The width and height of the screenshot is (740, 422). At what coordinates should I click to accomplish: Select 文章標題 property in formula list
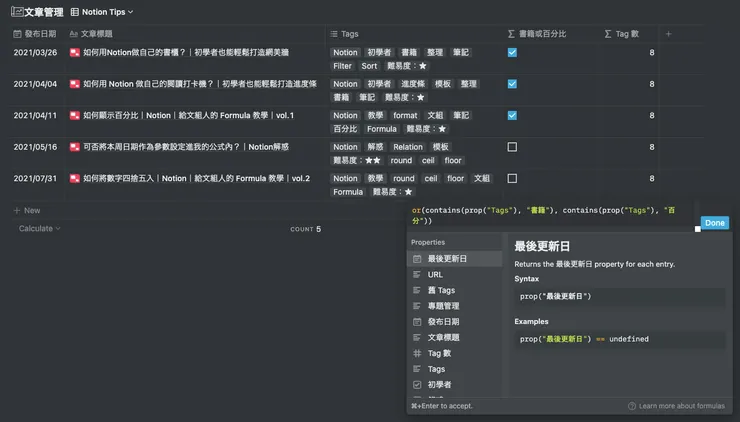[x=454, y=338]
